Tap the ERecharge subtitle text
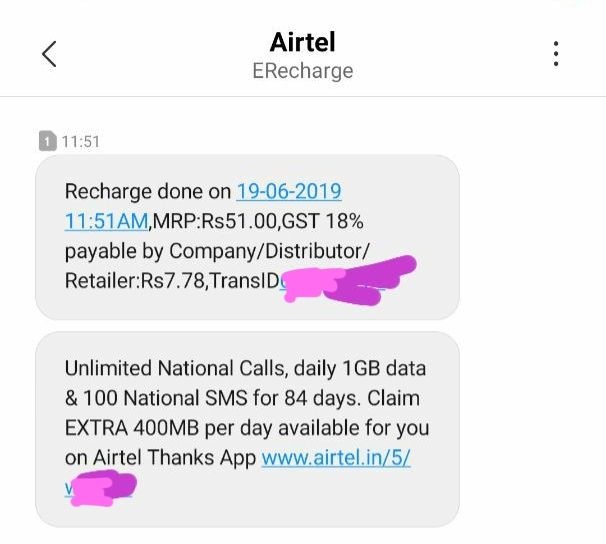 303,71
